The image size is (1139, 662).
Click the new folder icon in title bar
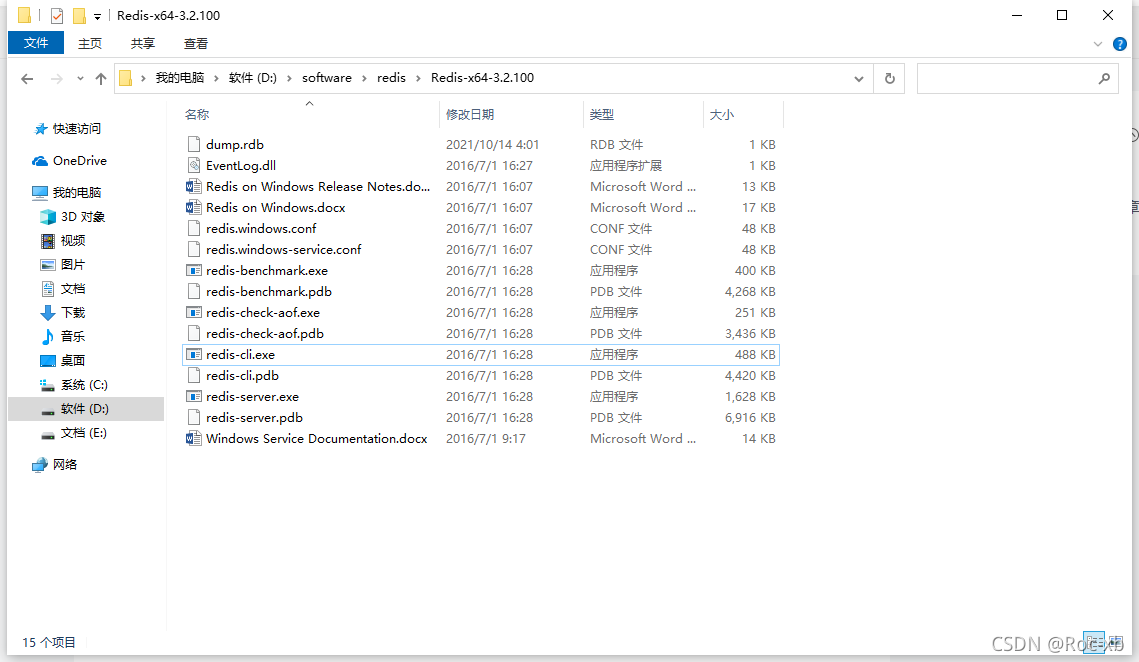tap(78, 15)
